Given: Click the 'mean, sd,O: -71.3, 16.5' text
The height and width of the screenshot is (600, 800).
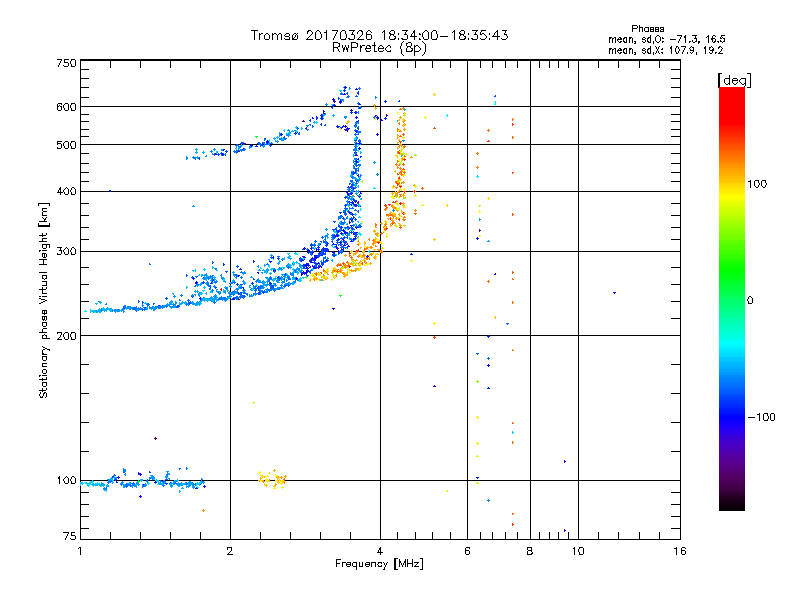Looking at the screenshot, I should click(667, 39).
